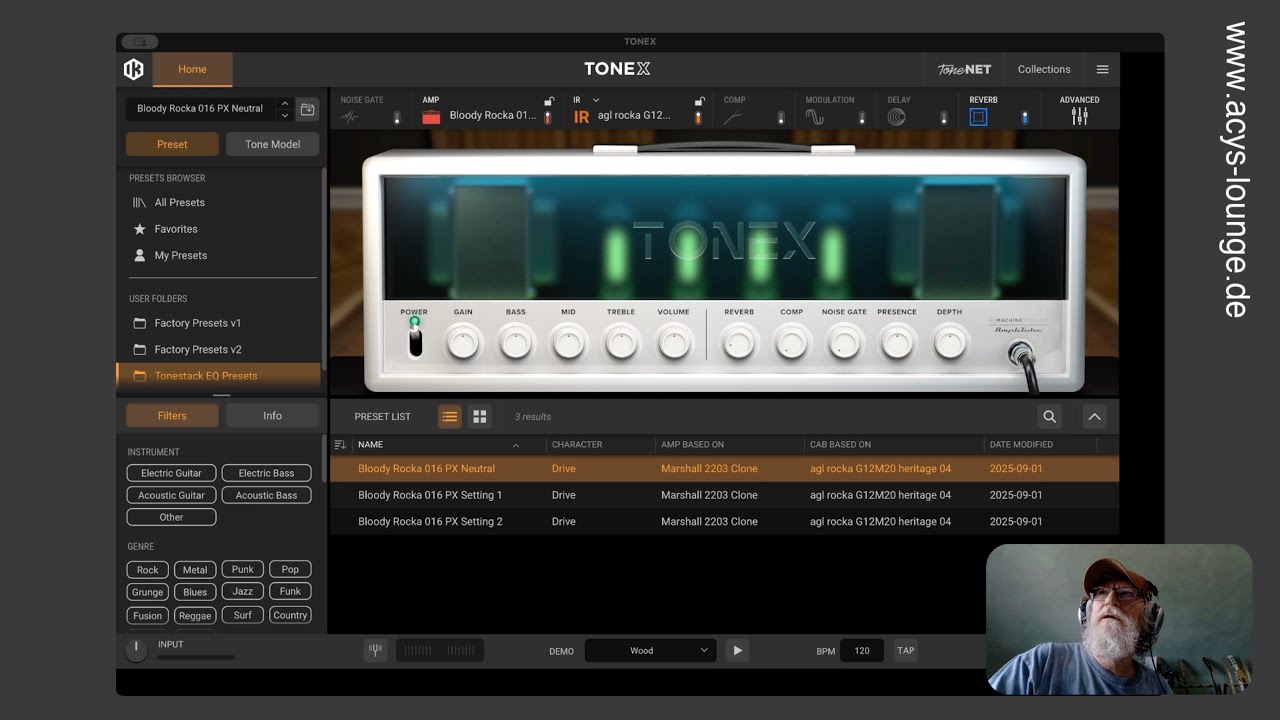Flip the amp POWER switch

[x=415, y=343]
